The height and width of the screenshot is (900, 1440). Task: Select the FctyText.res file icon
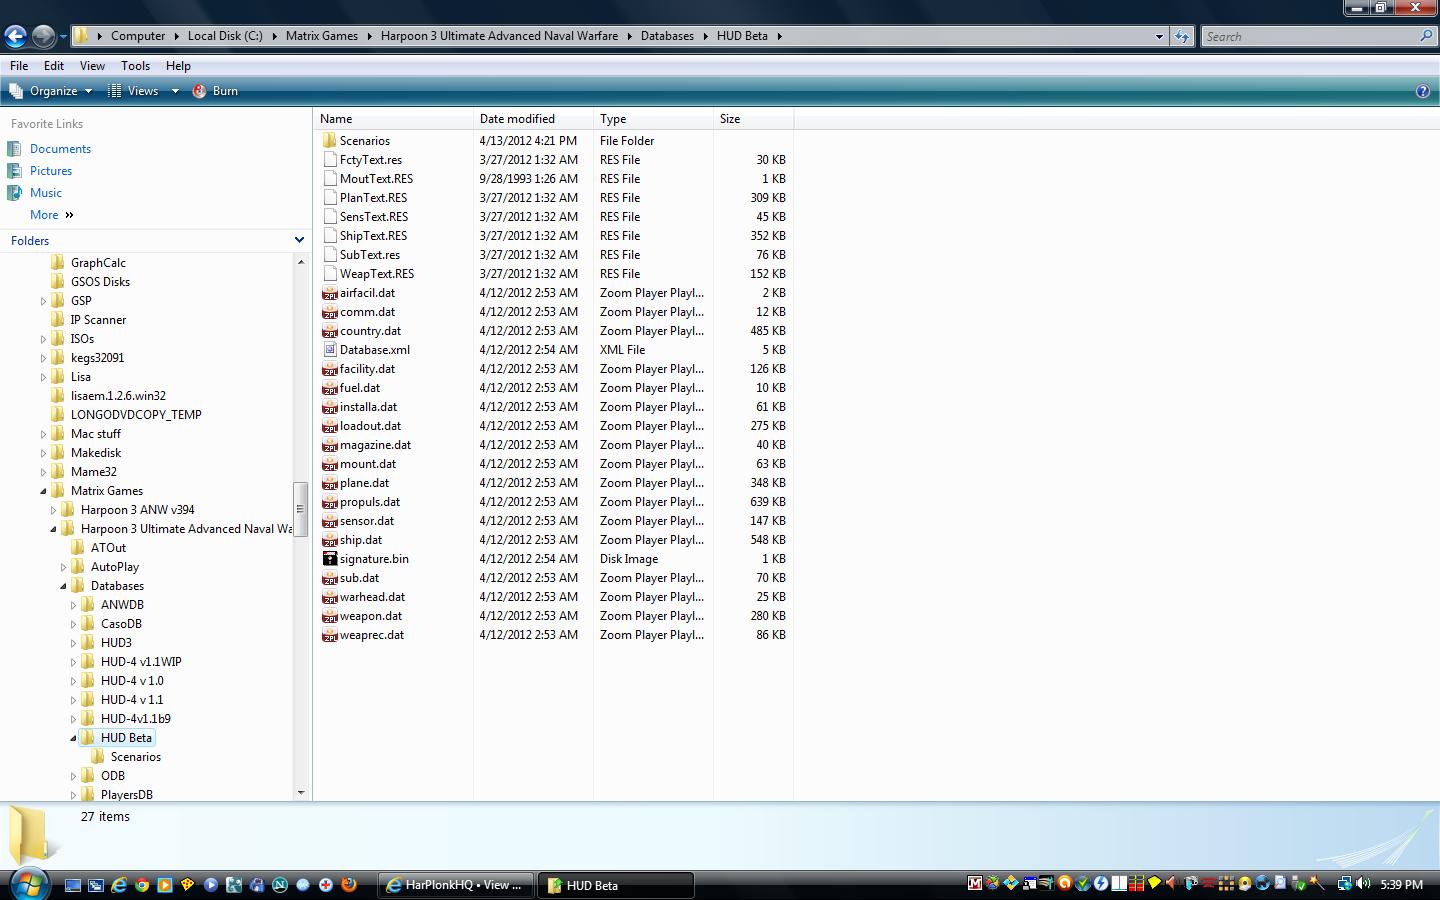click(329, 160)
